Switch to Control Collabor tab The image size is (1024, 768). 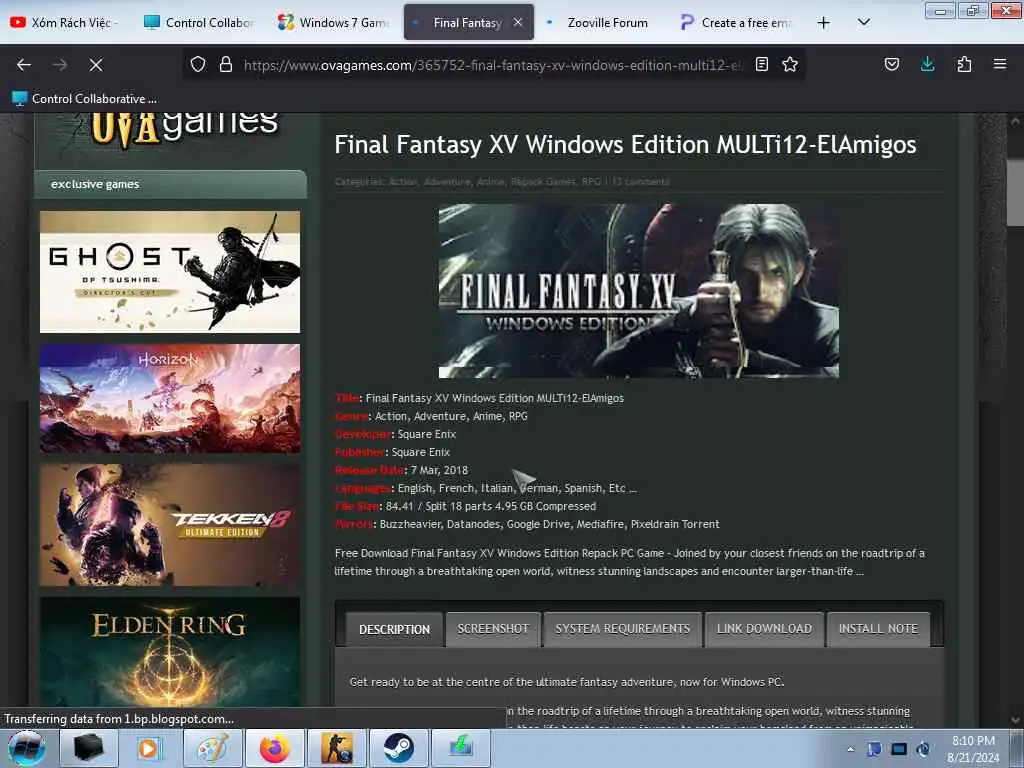(x=200, y=22)
